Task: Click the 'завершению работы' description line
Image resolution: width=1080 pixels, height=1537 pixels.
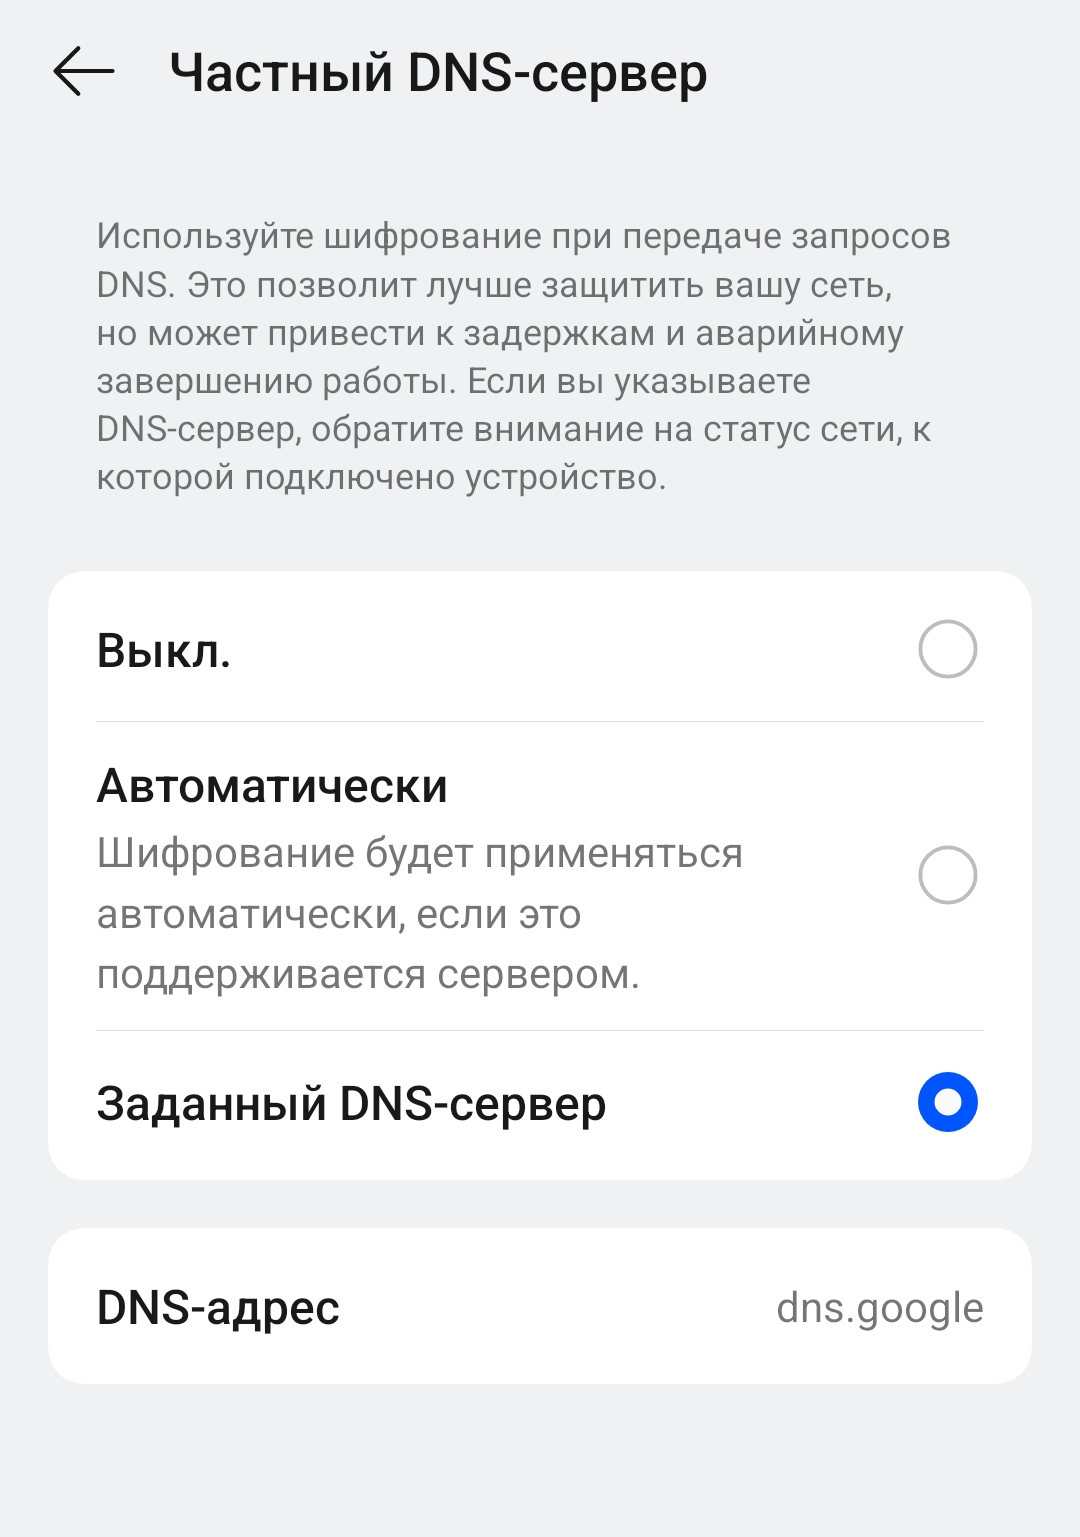Action: click(452, 381)
